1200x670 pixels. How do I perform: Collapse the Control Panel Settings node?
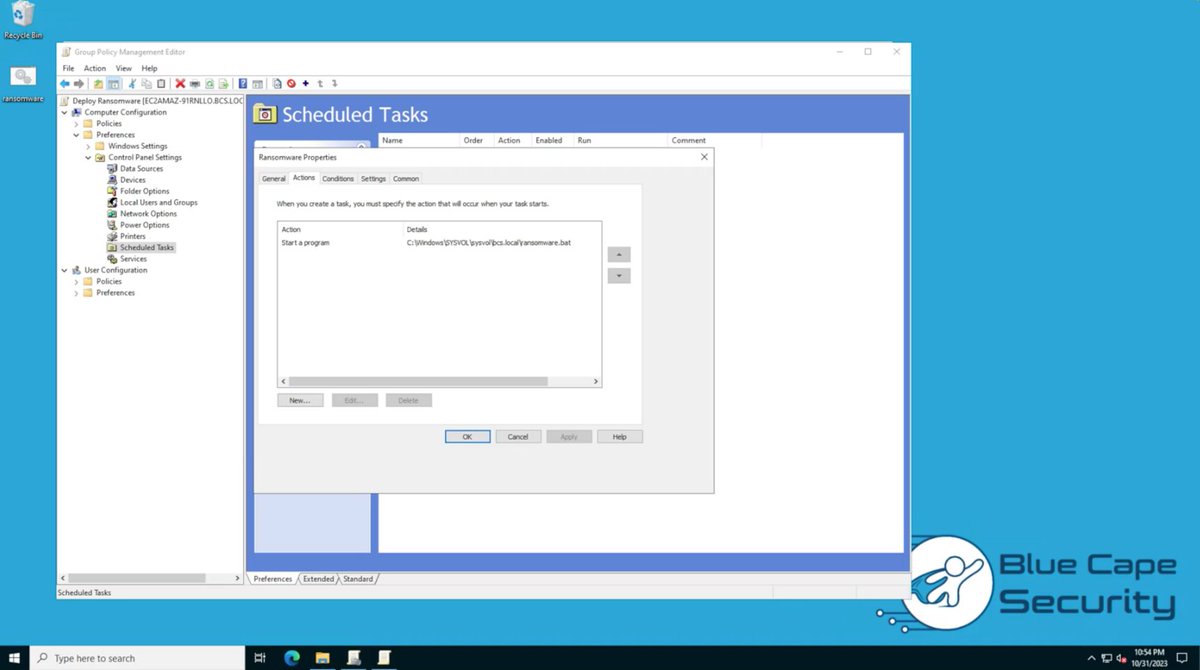pyautogui.click(x=88, y=157)
